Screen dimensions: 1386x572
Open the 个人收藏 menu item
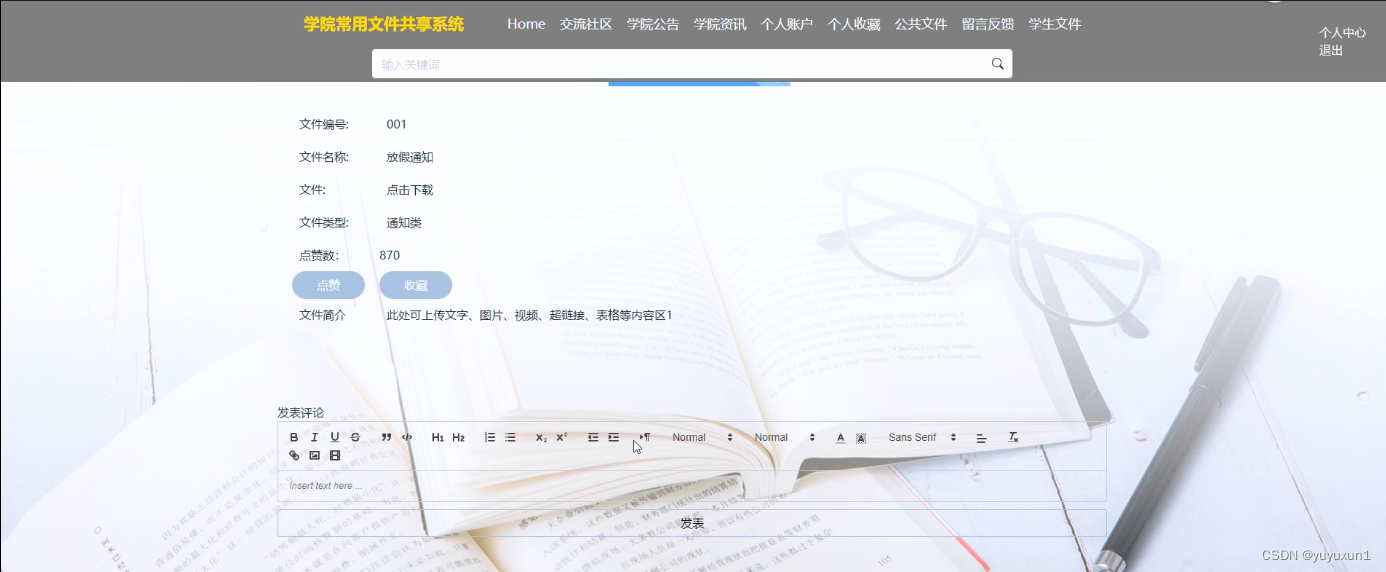tap(854, 24)
